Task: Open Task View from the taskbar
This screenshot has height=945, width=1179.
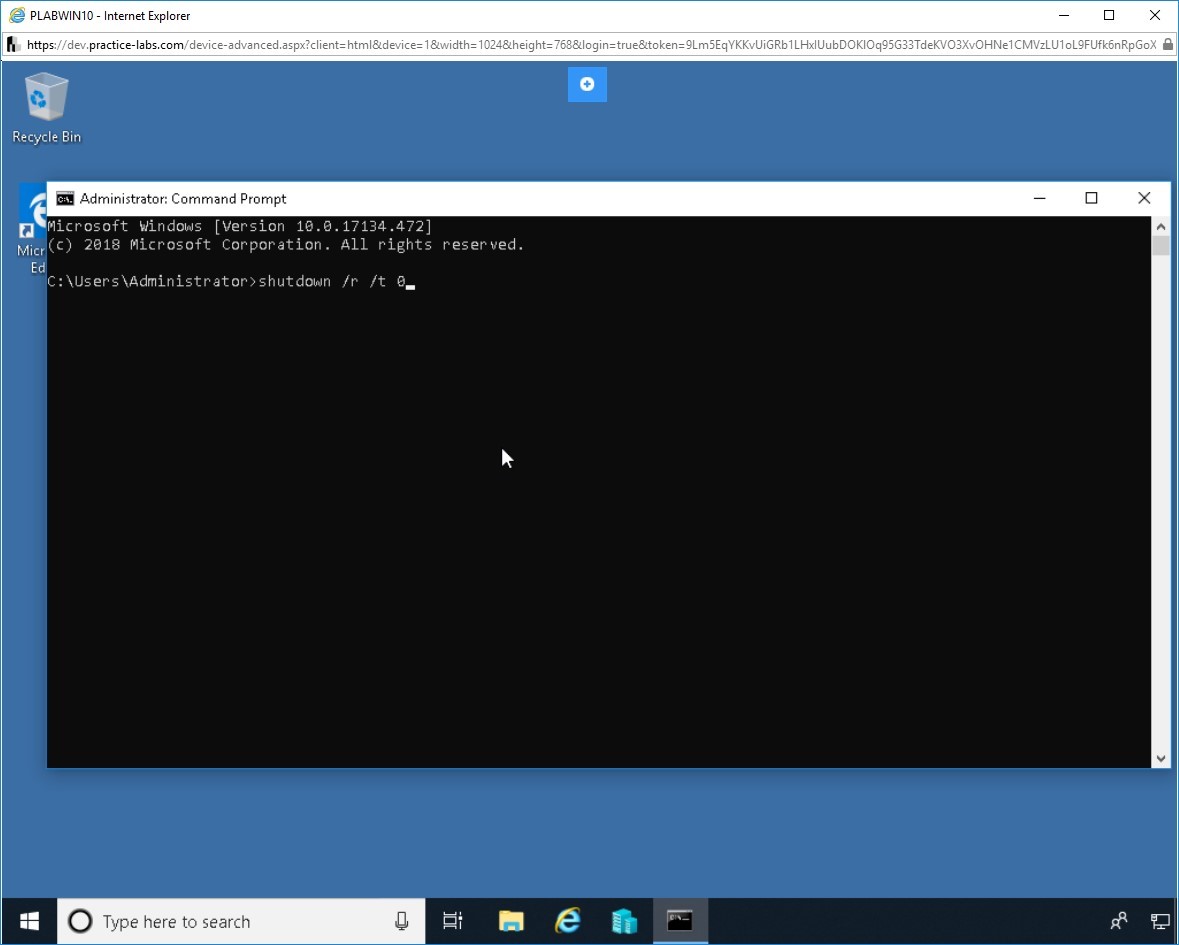Action: pyautogui.click(x=453, y=921)
